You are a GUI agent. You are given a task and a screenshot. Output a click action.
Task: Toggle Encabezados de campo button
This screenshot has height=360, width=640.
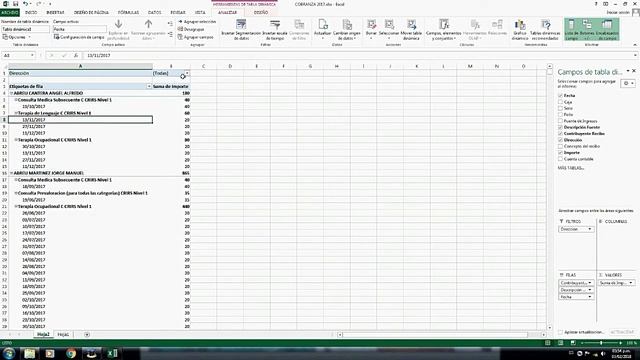[607, 29]
